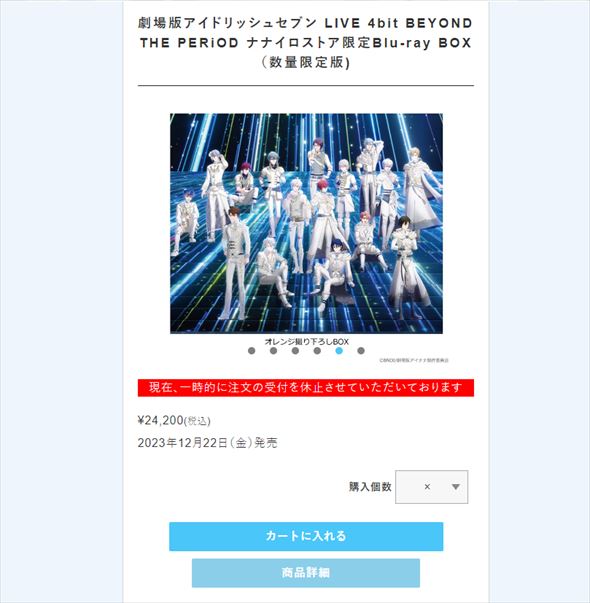Click the オレンジ描り下ろしBOX image caption
The width and height of the screenshot is (590, 603).
[x=307, y=341]
